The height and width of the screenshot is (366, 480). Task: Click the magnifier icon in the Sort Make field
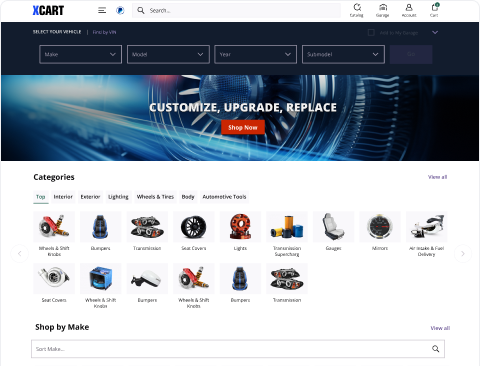coord(435,349)
